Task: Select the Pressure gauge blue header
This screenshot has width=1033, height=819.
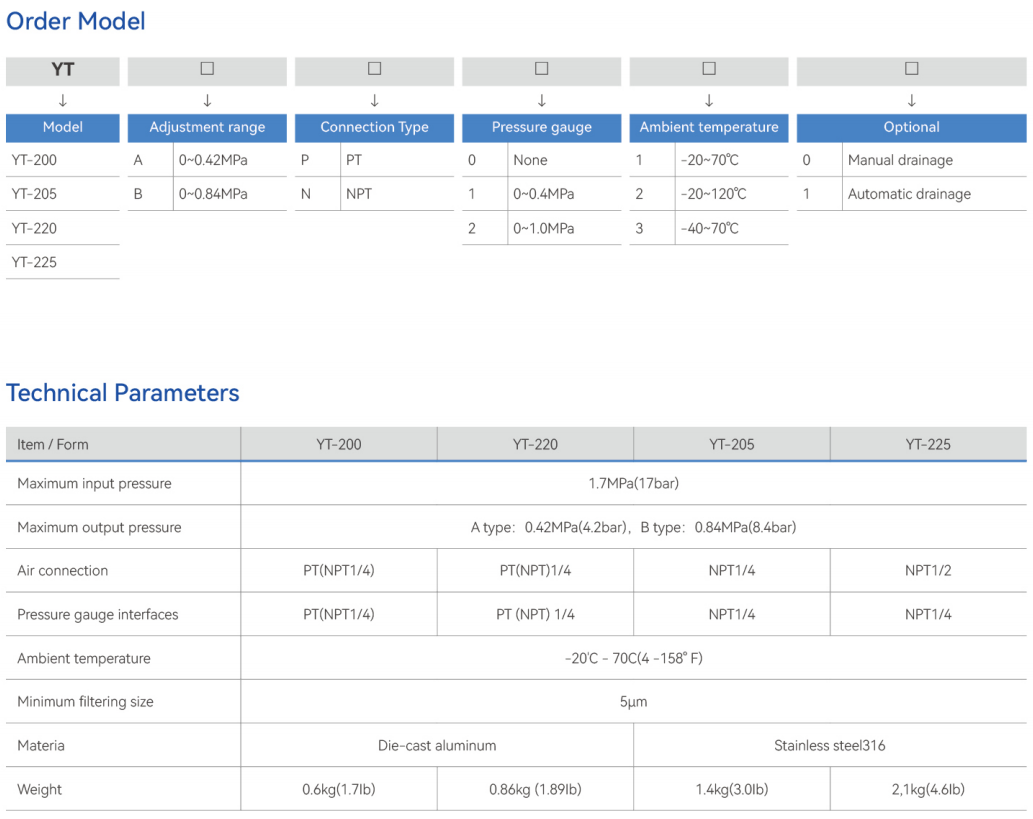Action: pos(541,127)
